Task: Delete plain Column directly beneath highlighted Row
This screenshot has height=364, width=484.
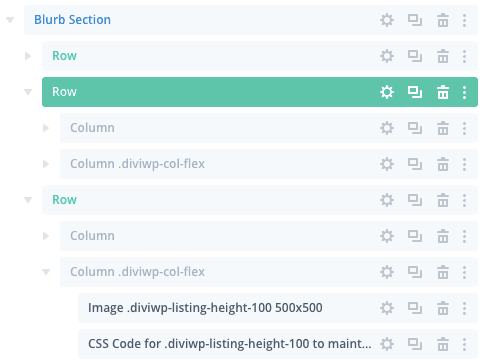Action: [x=443, y=128]
